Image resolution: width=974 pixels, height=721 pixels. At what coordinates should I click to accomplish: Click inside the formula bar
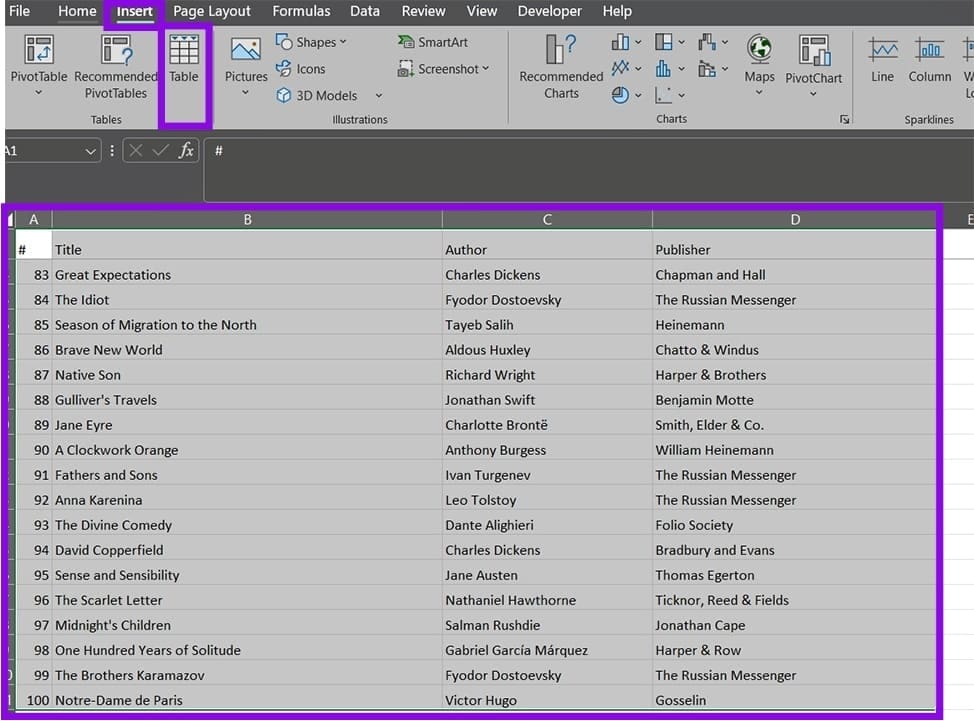(x=590, y=169)
